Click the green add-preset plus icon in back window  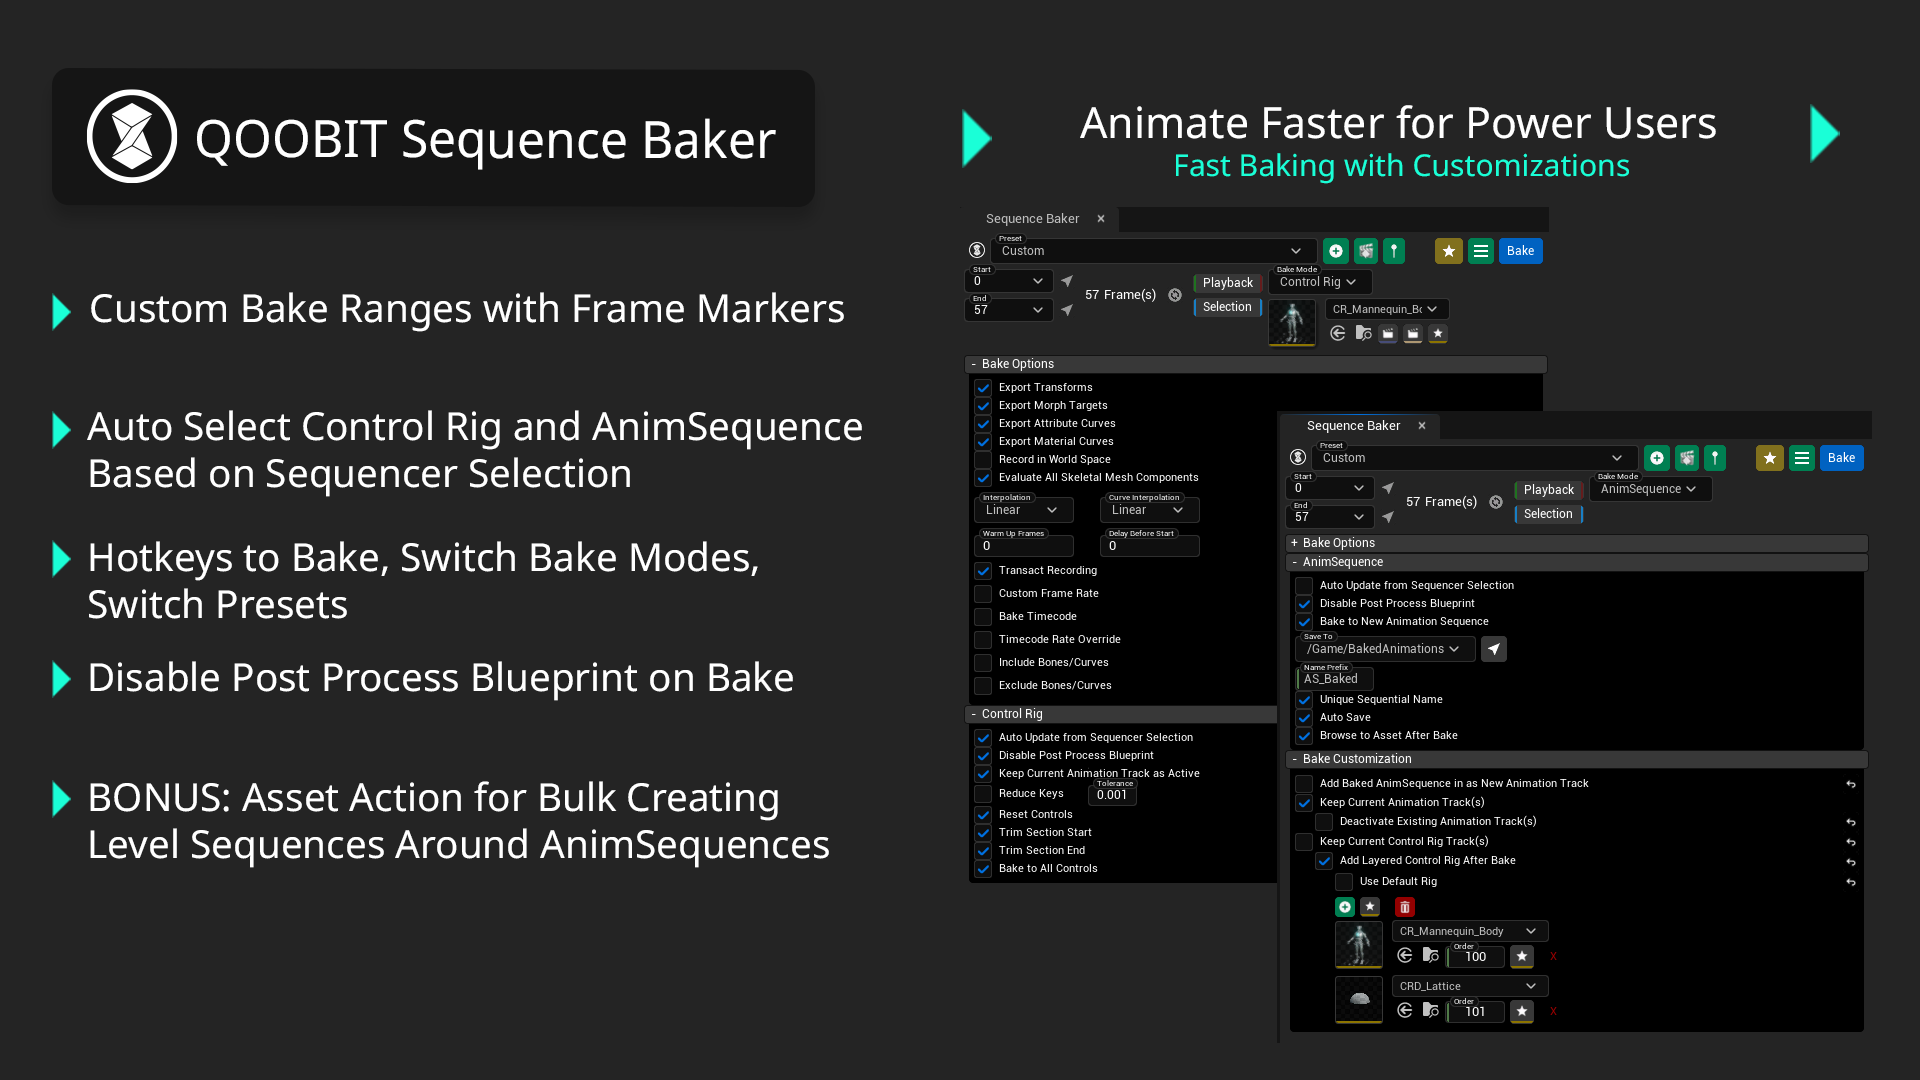pyautogui.click(x=1336, y=251)
